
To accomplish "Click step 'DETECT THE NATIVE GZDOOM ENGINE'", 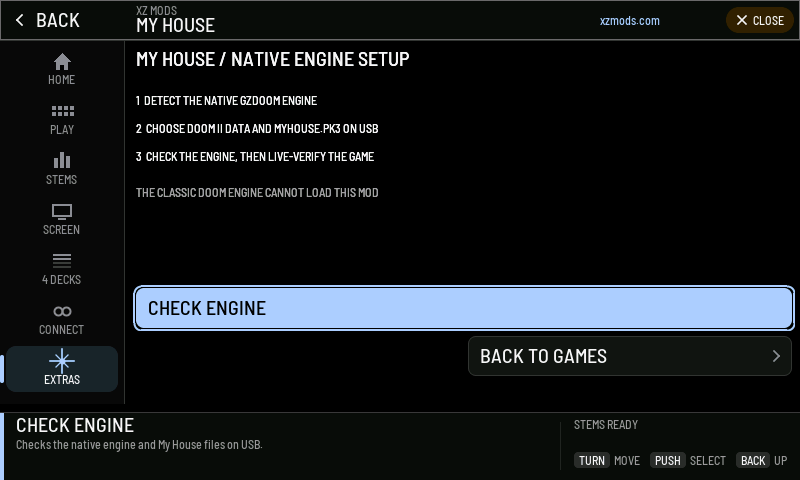I will [230, 100].
